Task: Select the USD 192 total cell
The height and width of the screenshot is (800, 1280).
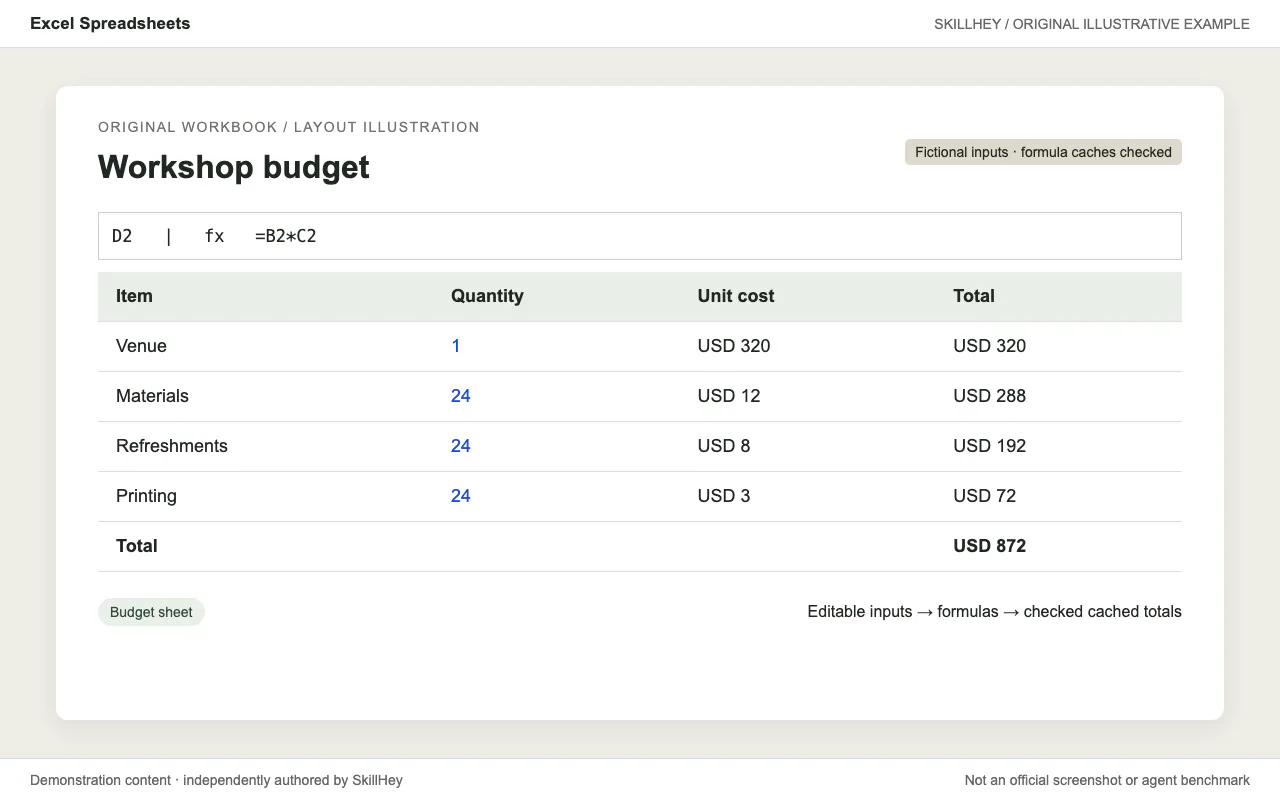Action: click(x=990, y=446)
